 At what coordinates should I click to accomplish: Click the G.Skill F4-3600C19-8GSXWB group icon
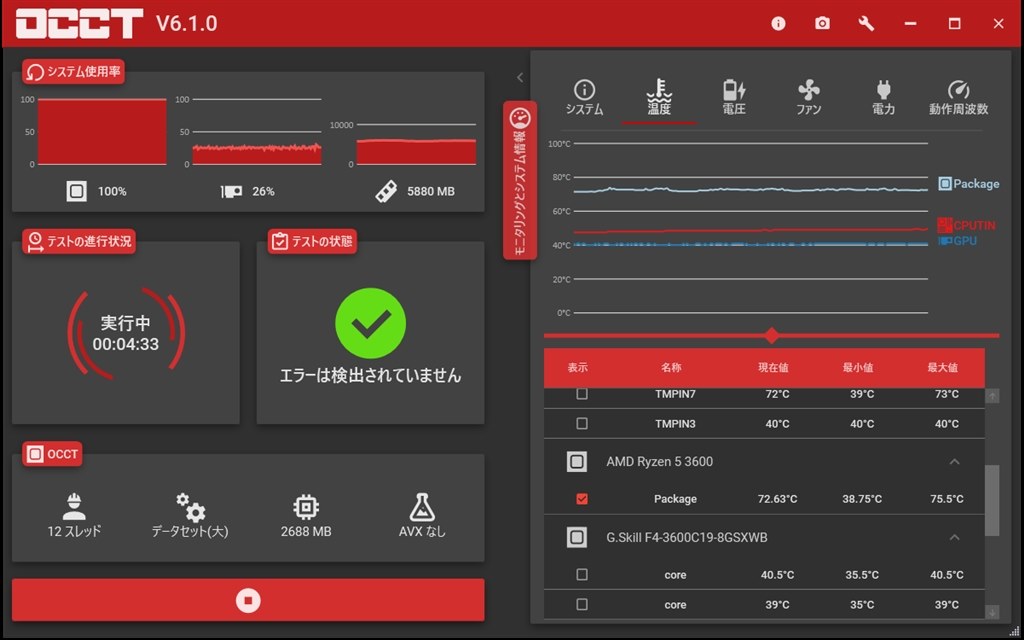577,537
